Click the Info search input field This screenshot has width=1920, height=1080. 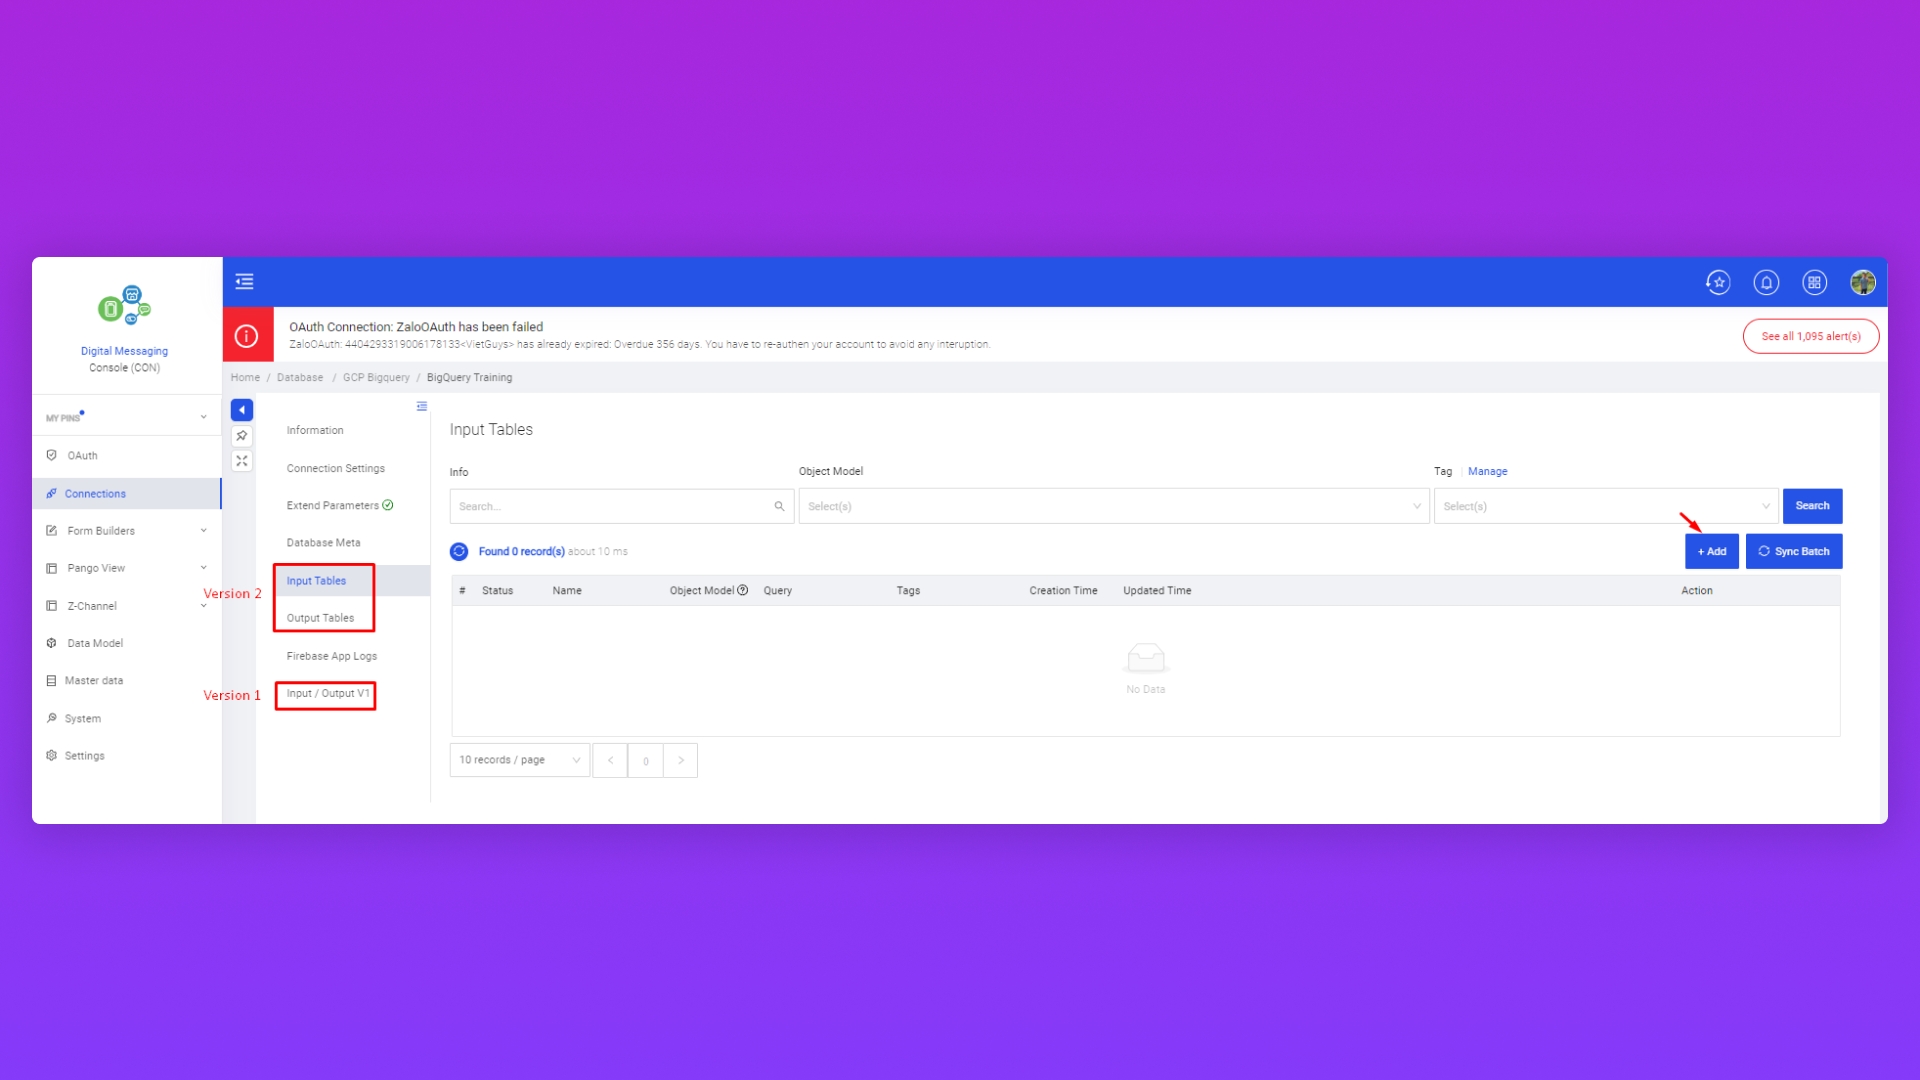pyautogui.click(x=612, y=507)
